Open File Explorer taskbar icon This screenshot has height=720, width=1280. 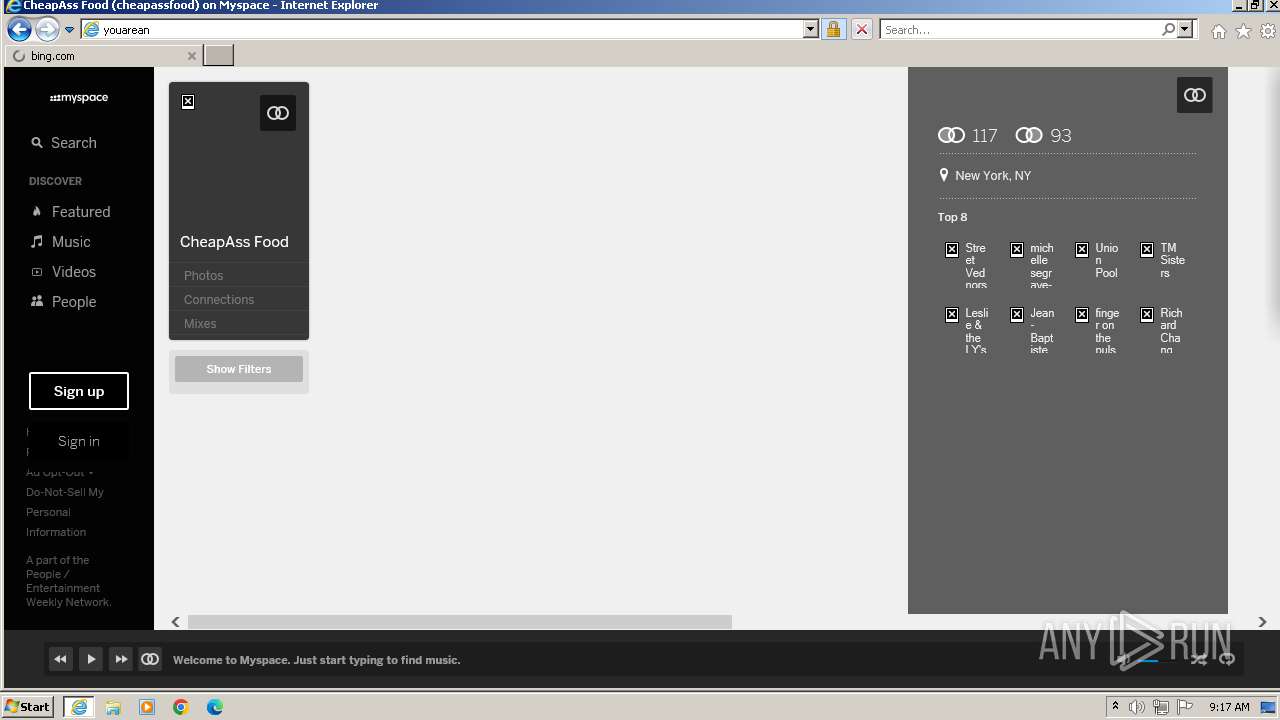[x=113, y=707]
